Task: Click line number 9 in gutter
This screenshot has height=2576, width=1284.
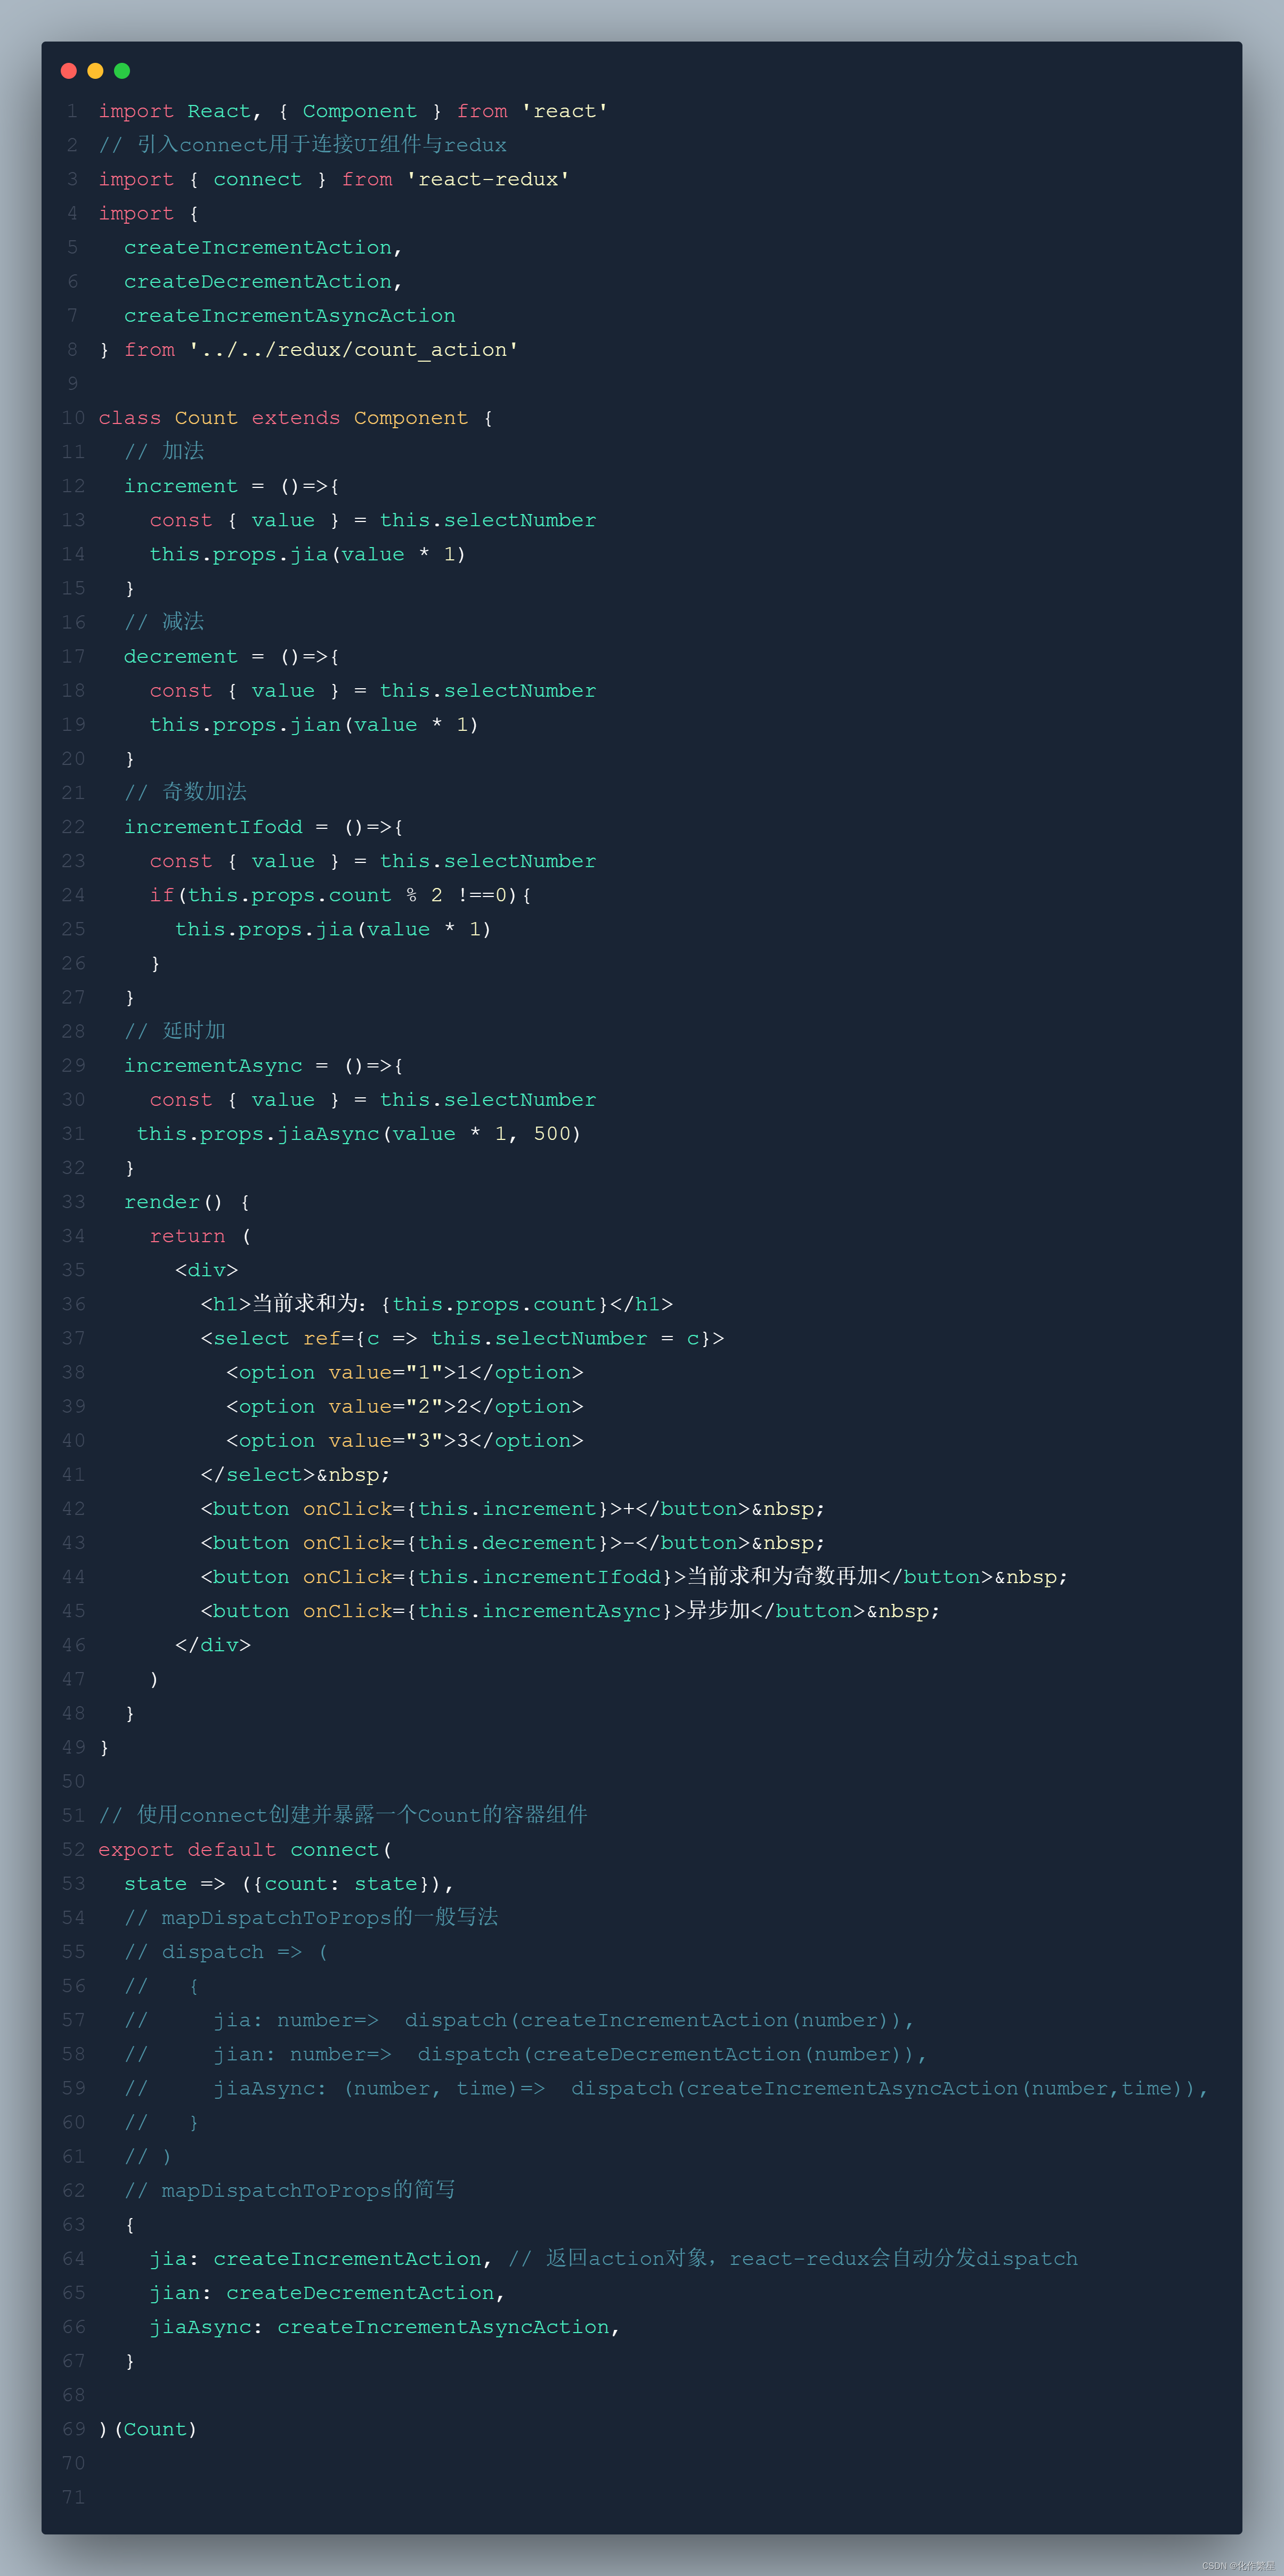Action: pyautogui.click(x=73, y=383)
